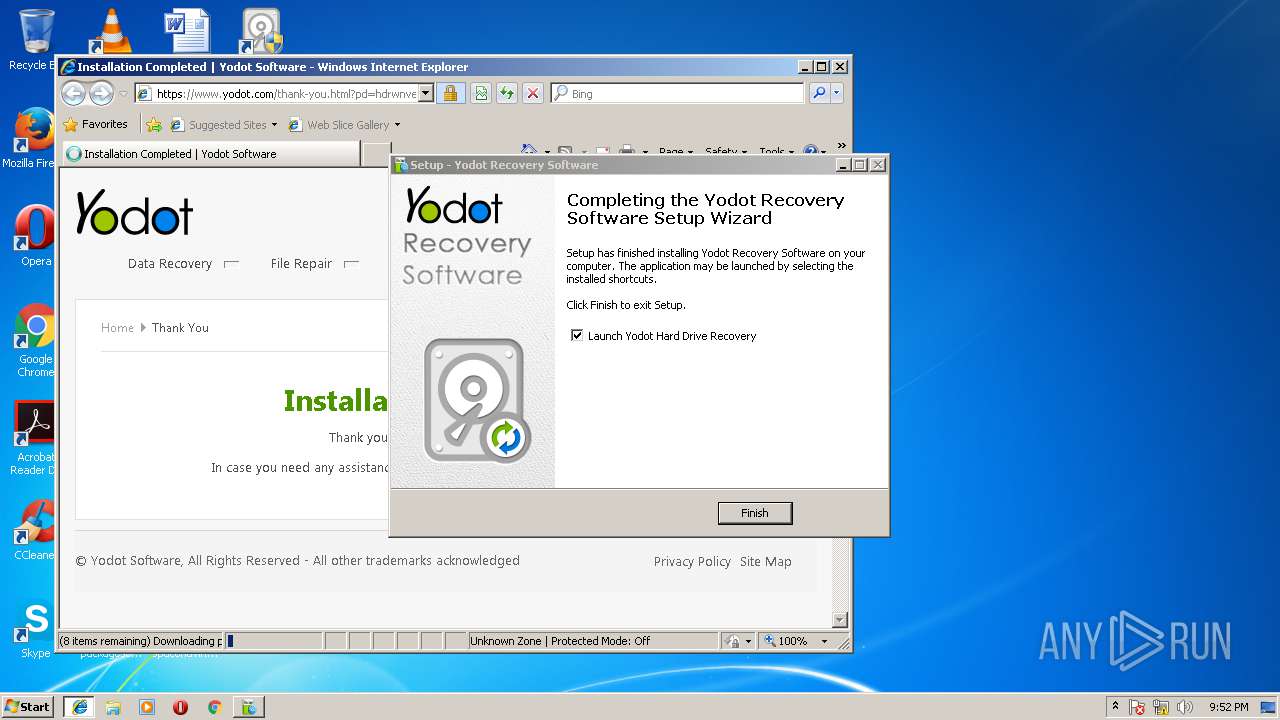Click the download progress bar in status bar

tap(273, 641)
